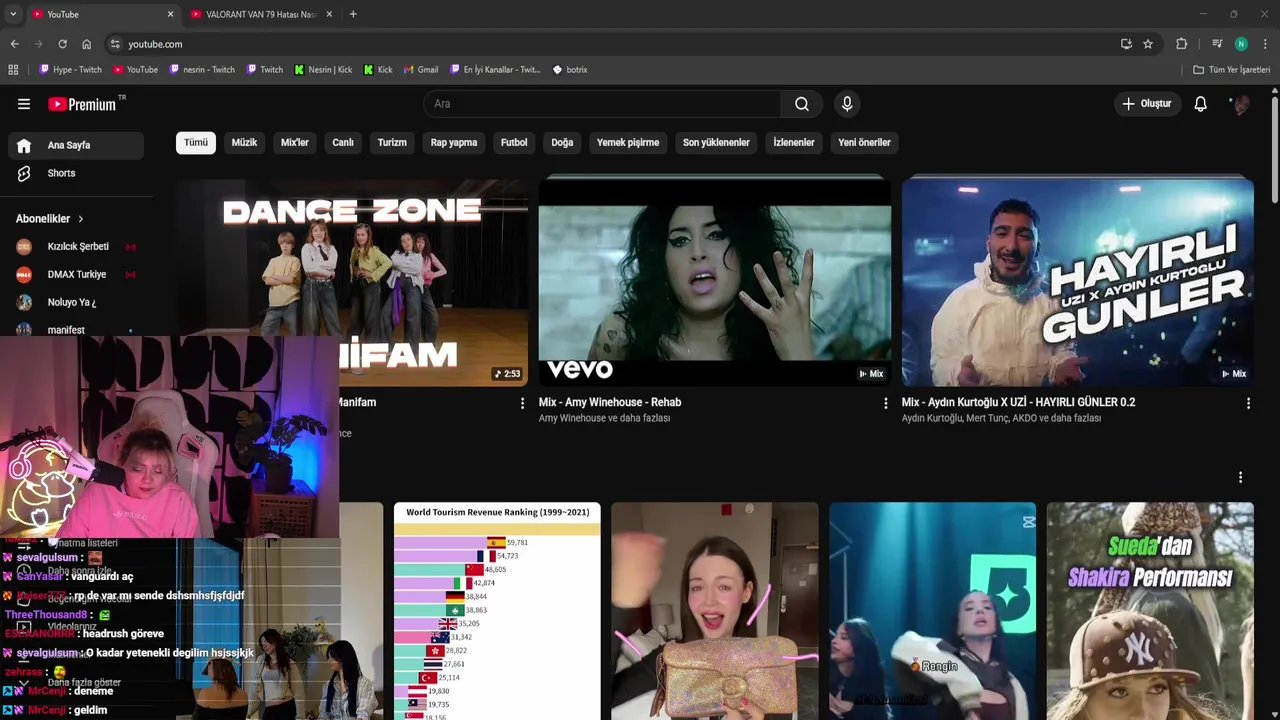The height and width of the screenshot is (720, 1280).
Task: Open options menu for Manifam video
Action: 522,403
